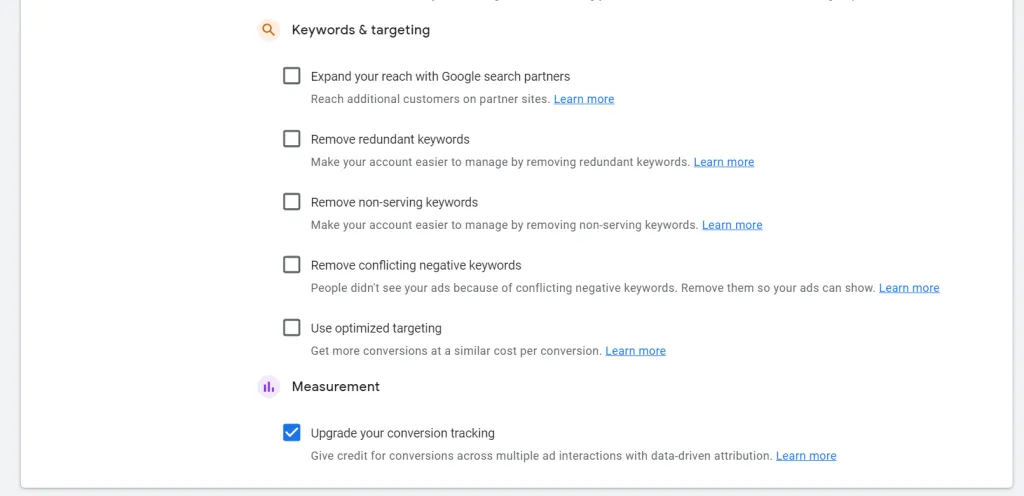Open Learn more link for optimized targeting
The height and width of the screenshot is (496, 1024).
pyautogui.click(x=635, y=351)
